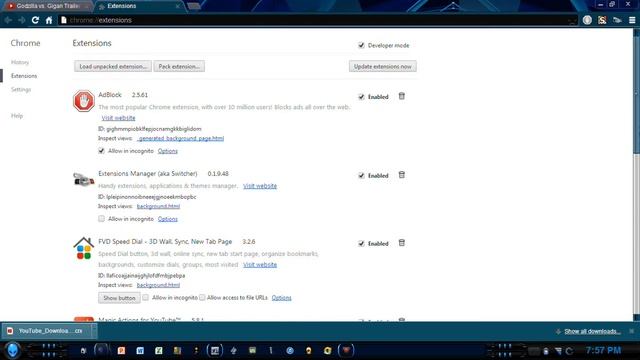Select Extensions in the Chrome sidebar

(x=24, y=76)
